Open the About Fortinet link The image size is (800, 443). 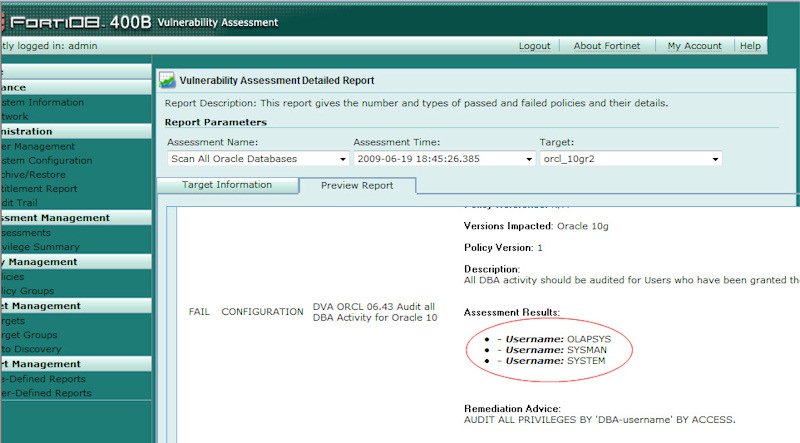(x=607, y=46)
